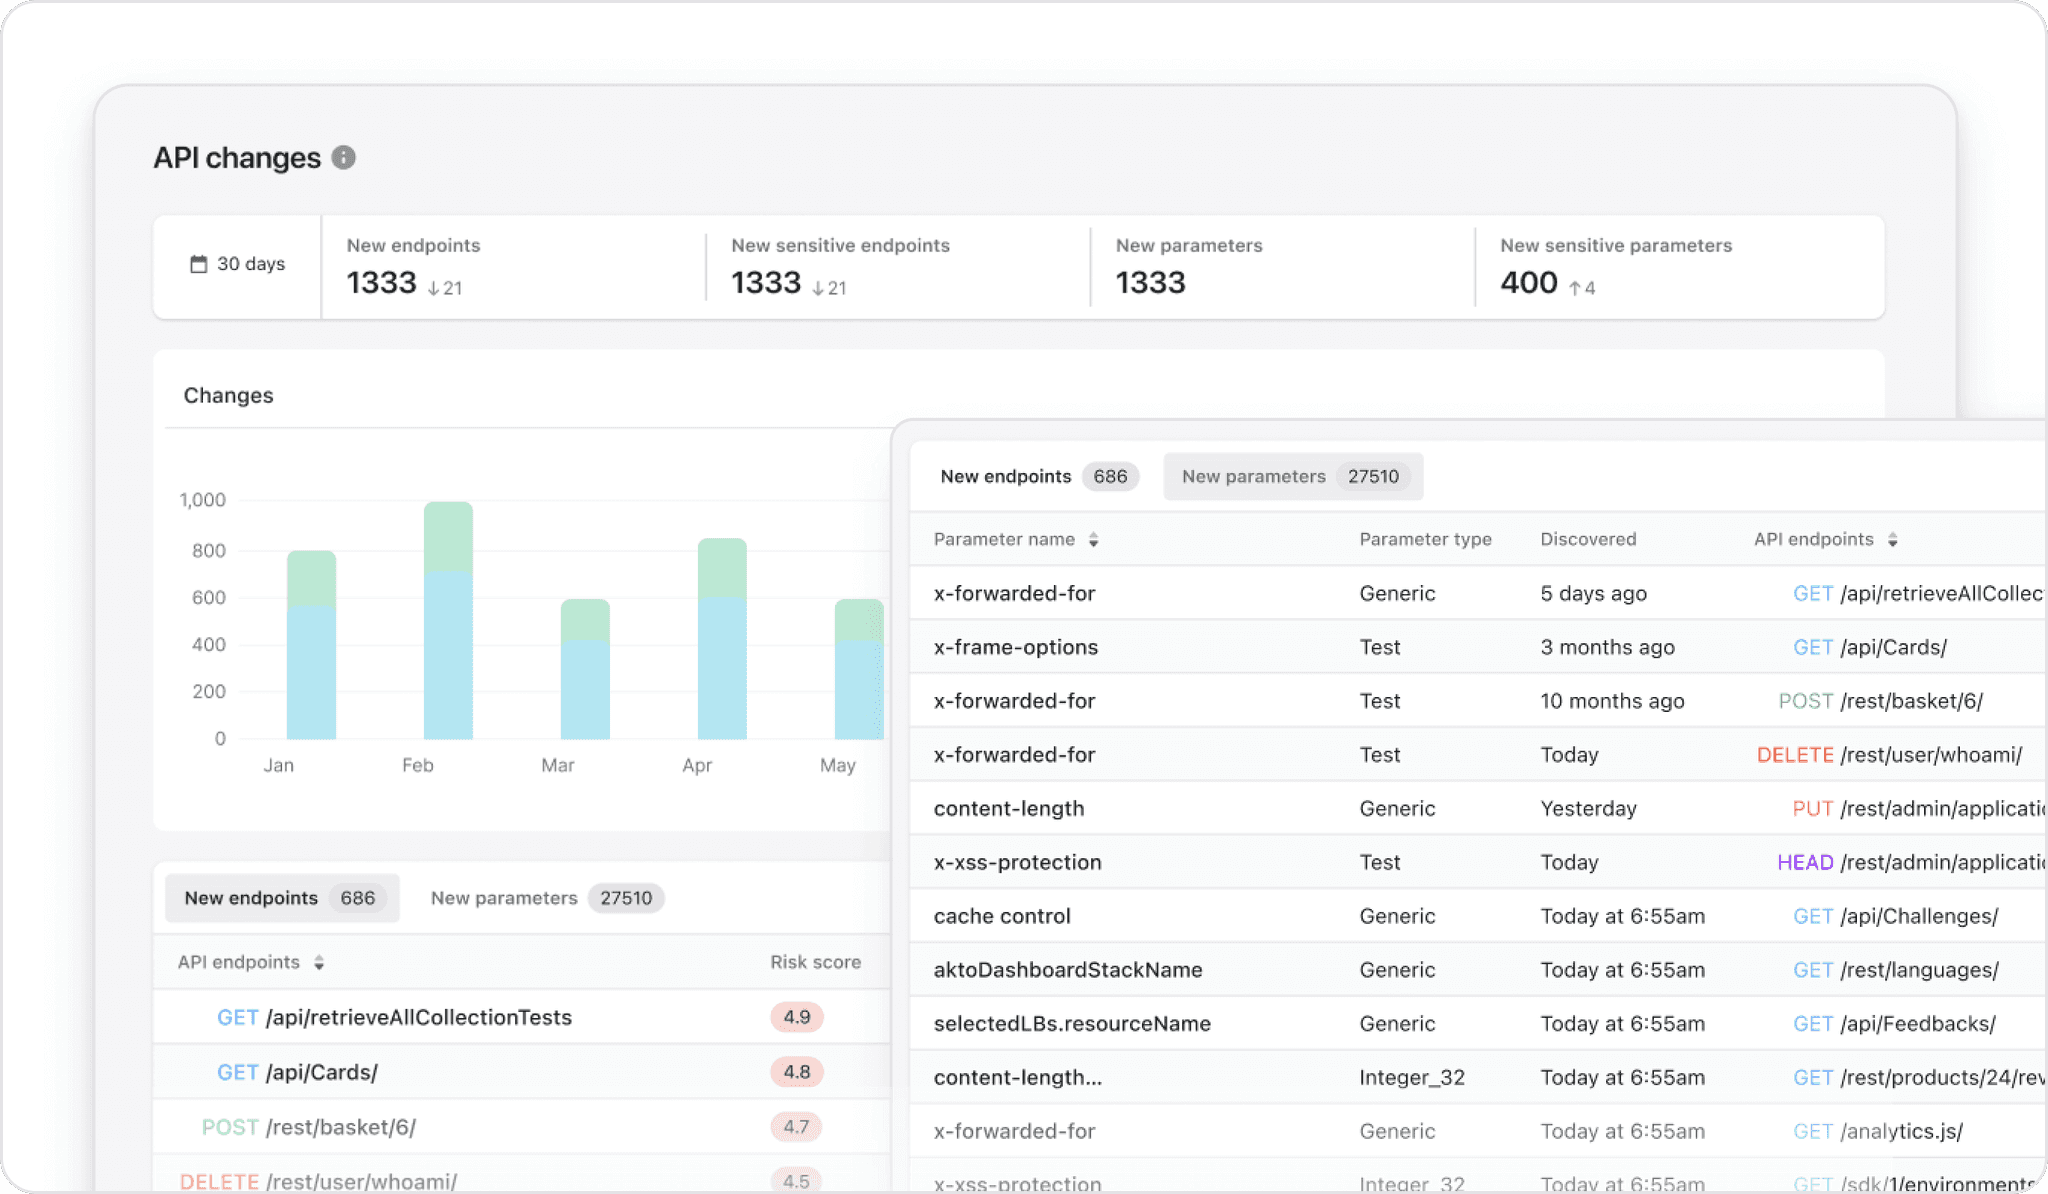Screen dimensions: 2048x1194
Task: Open the Discovered column sorting control
Action: point(1587,539)
